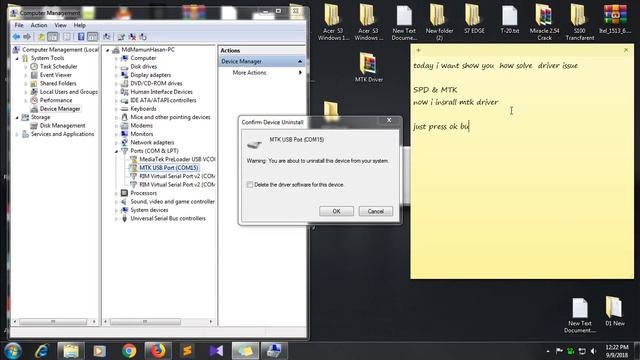640x360 pixels.
Task: Select Device Manager in the left tree
Action: click(x=60, y=109)
